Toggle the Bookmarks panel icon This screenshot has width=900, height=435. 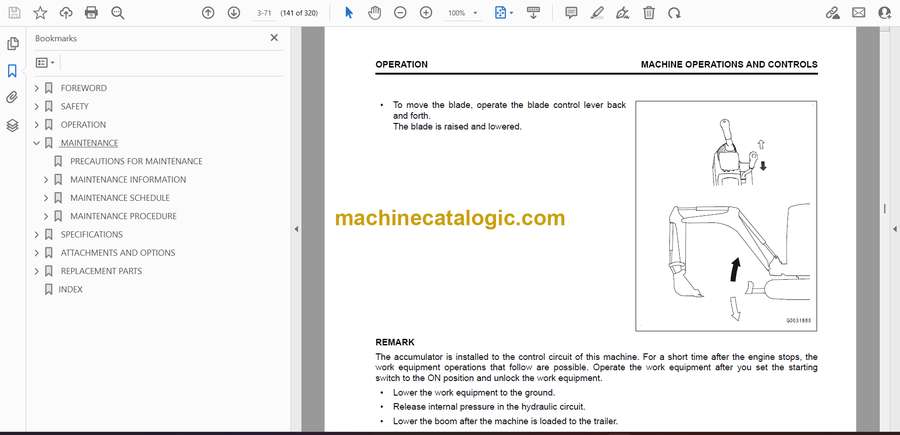click(x=12, y=71)
